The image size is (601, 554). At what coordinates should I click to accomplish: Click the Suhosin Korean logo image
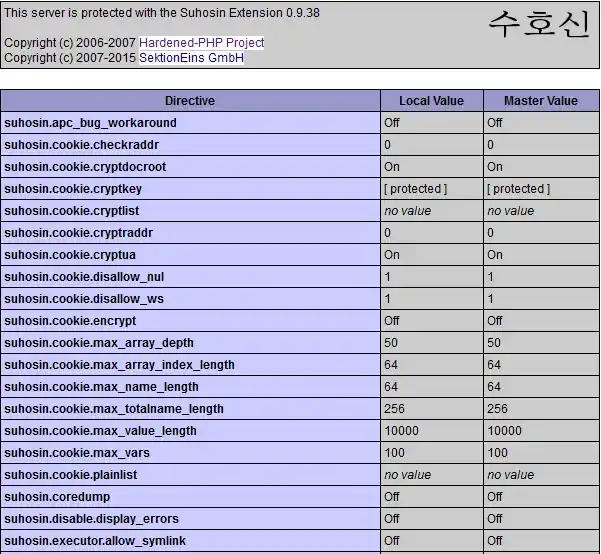click(x=539, y=24)
